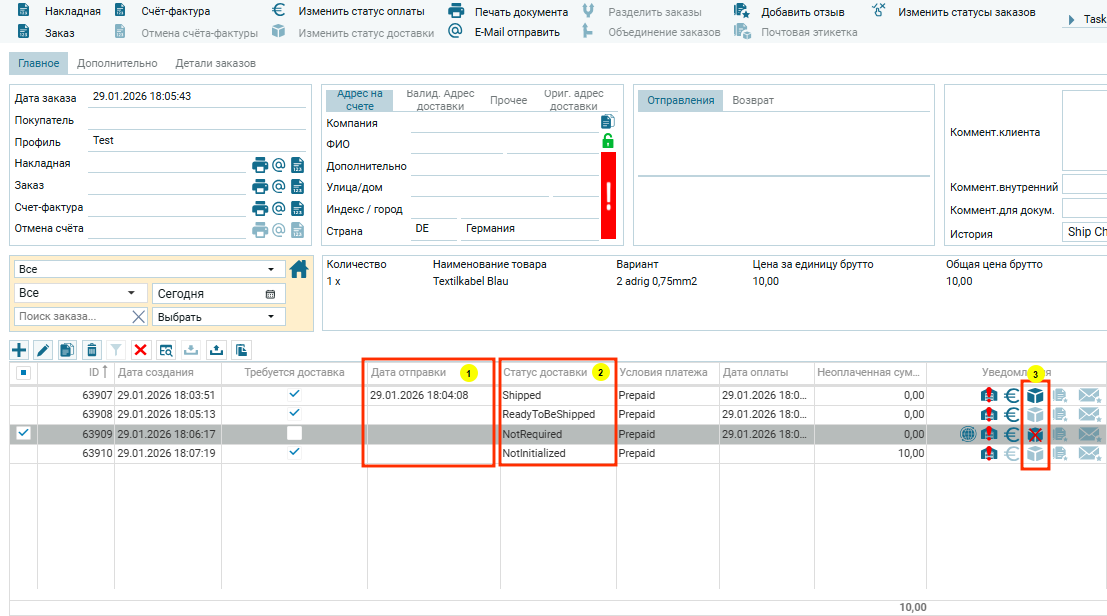The height and width of the screenshot is (616, 1107).
Task: Click the add new order plus icon
Action: (x=19, y=350)
